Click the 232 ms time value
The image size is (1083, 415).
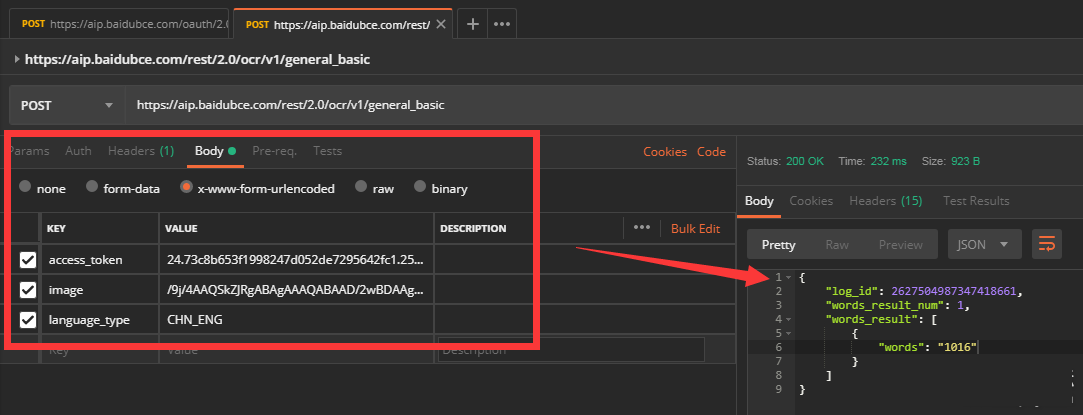888,161
